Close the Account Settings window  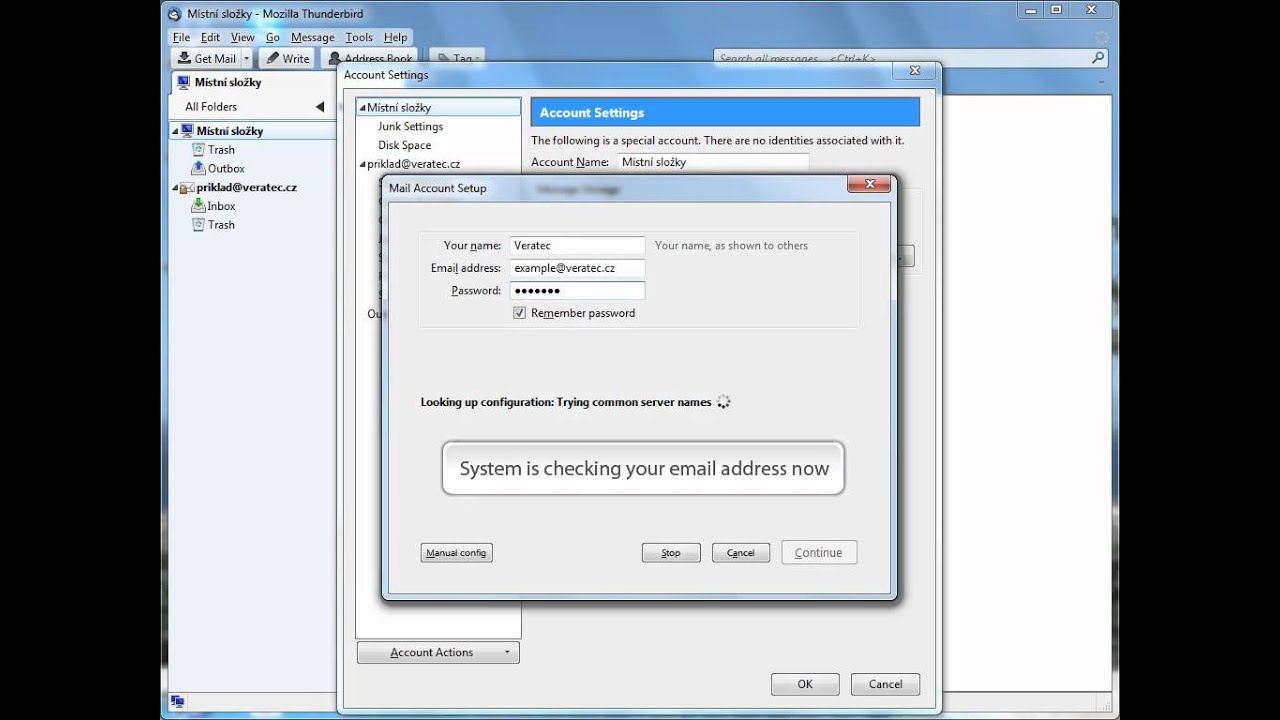pyautogui.click(x=914, y=71)
